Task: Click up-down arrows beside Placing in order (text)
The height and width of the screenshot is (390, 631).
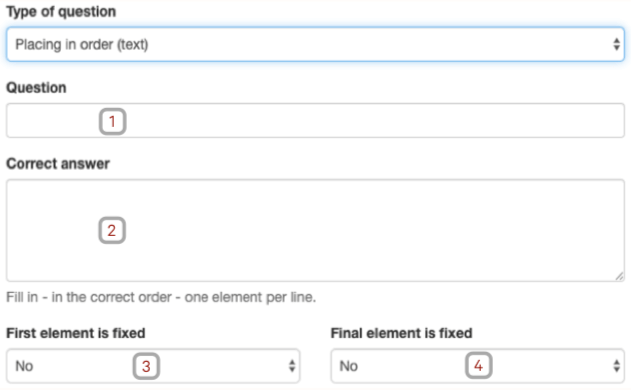Action: (616, 44)
